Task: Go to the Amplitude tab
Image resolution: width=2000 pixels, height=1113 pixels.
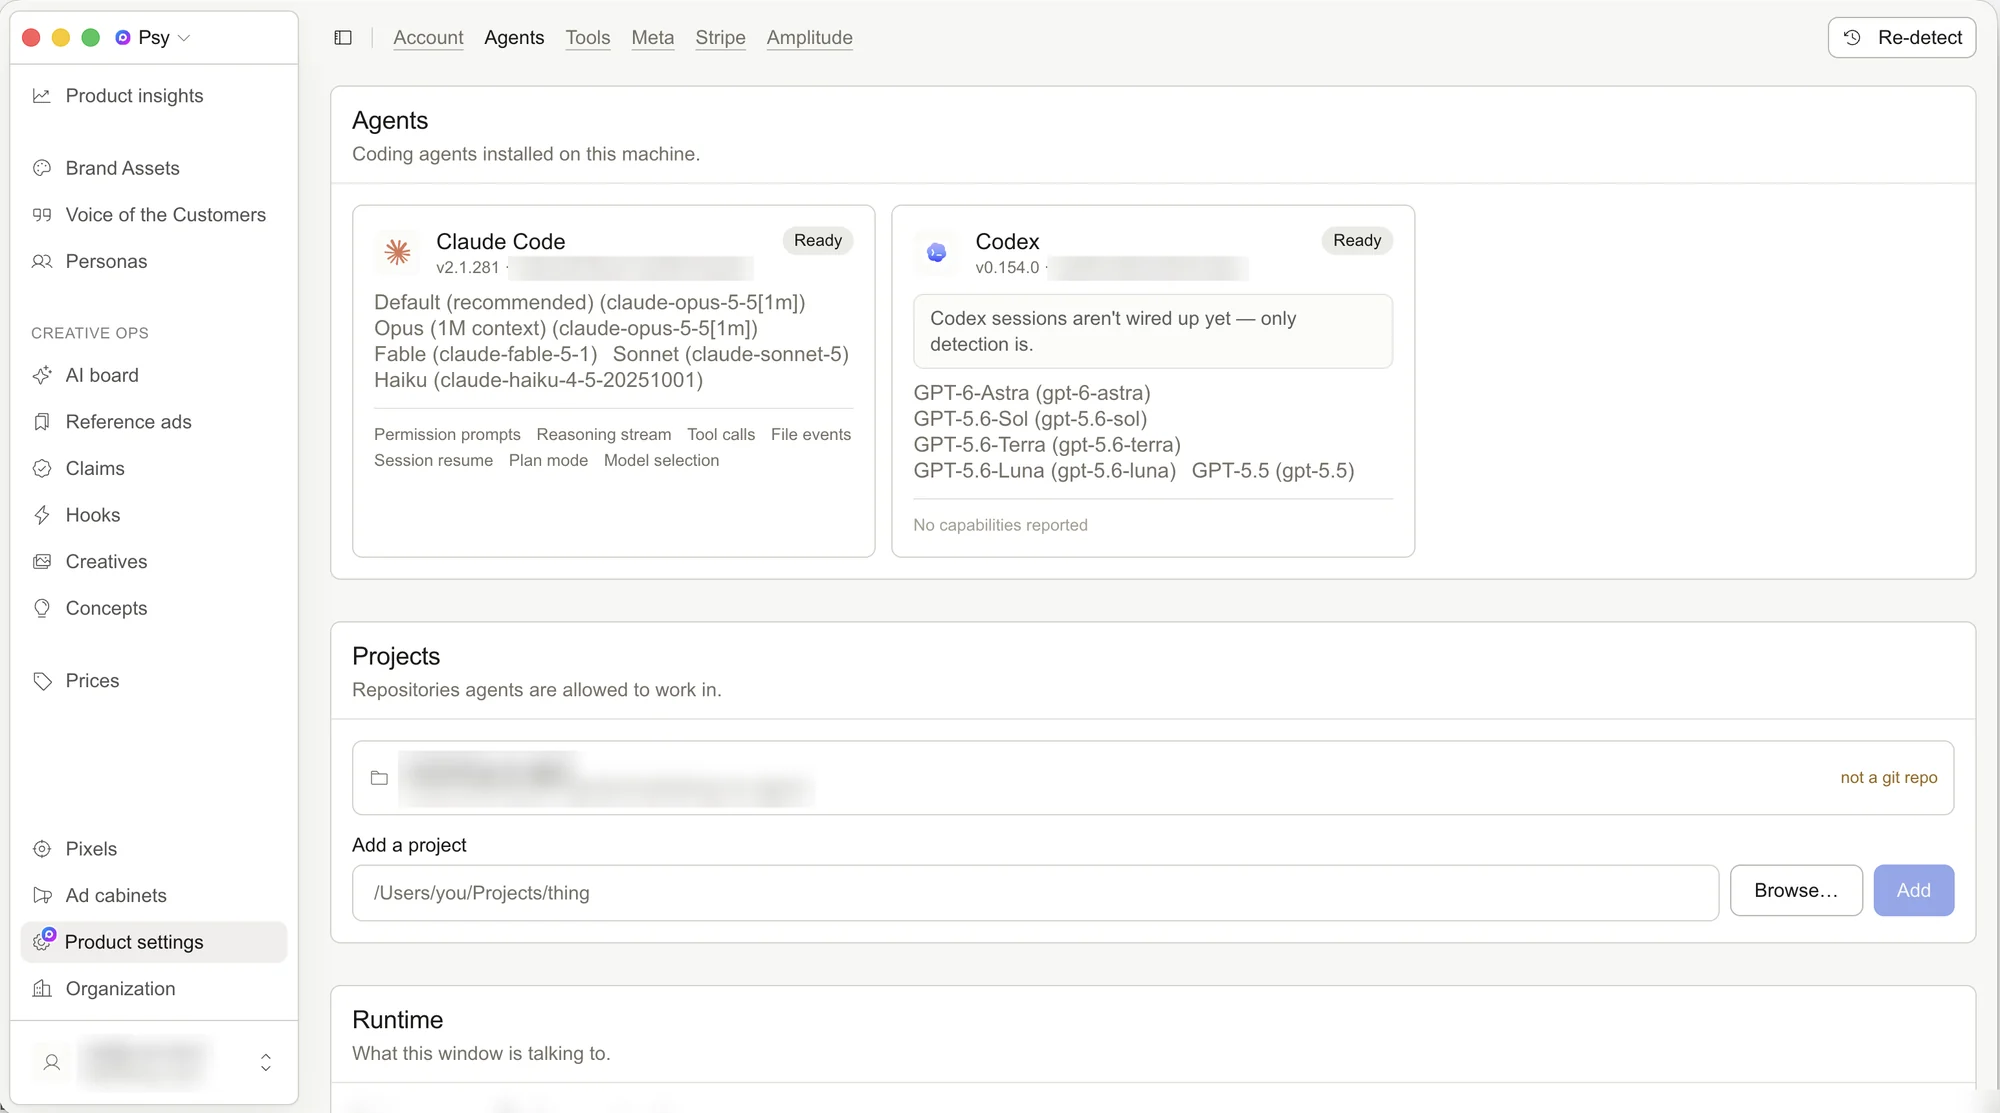Action: (x=810, y=37)
